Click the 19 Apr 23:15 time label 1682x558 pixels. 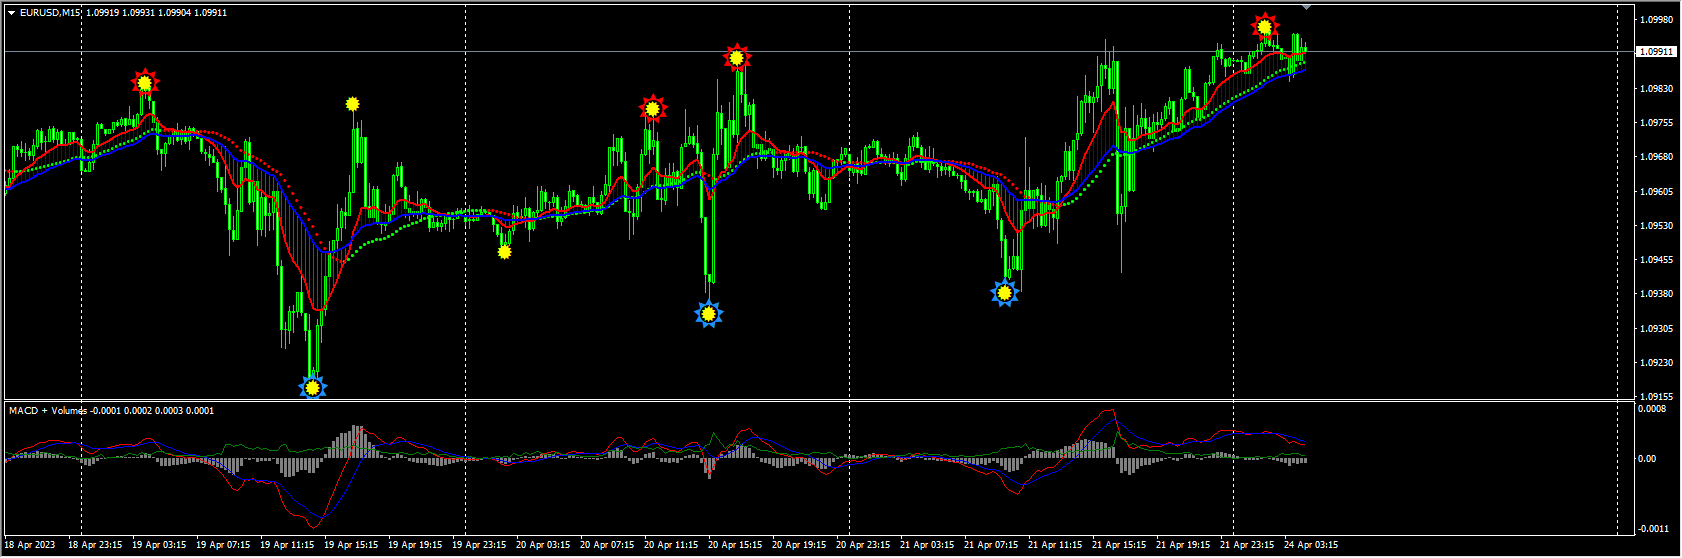(x=479, y=545)
